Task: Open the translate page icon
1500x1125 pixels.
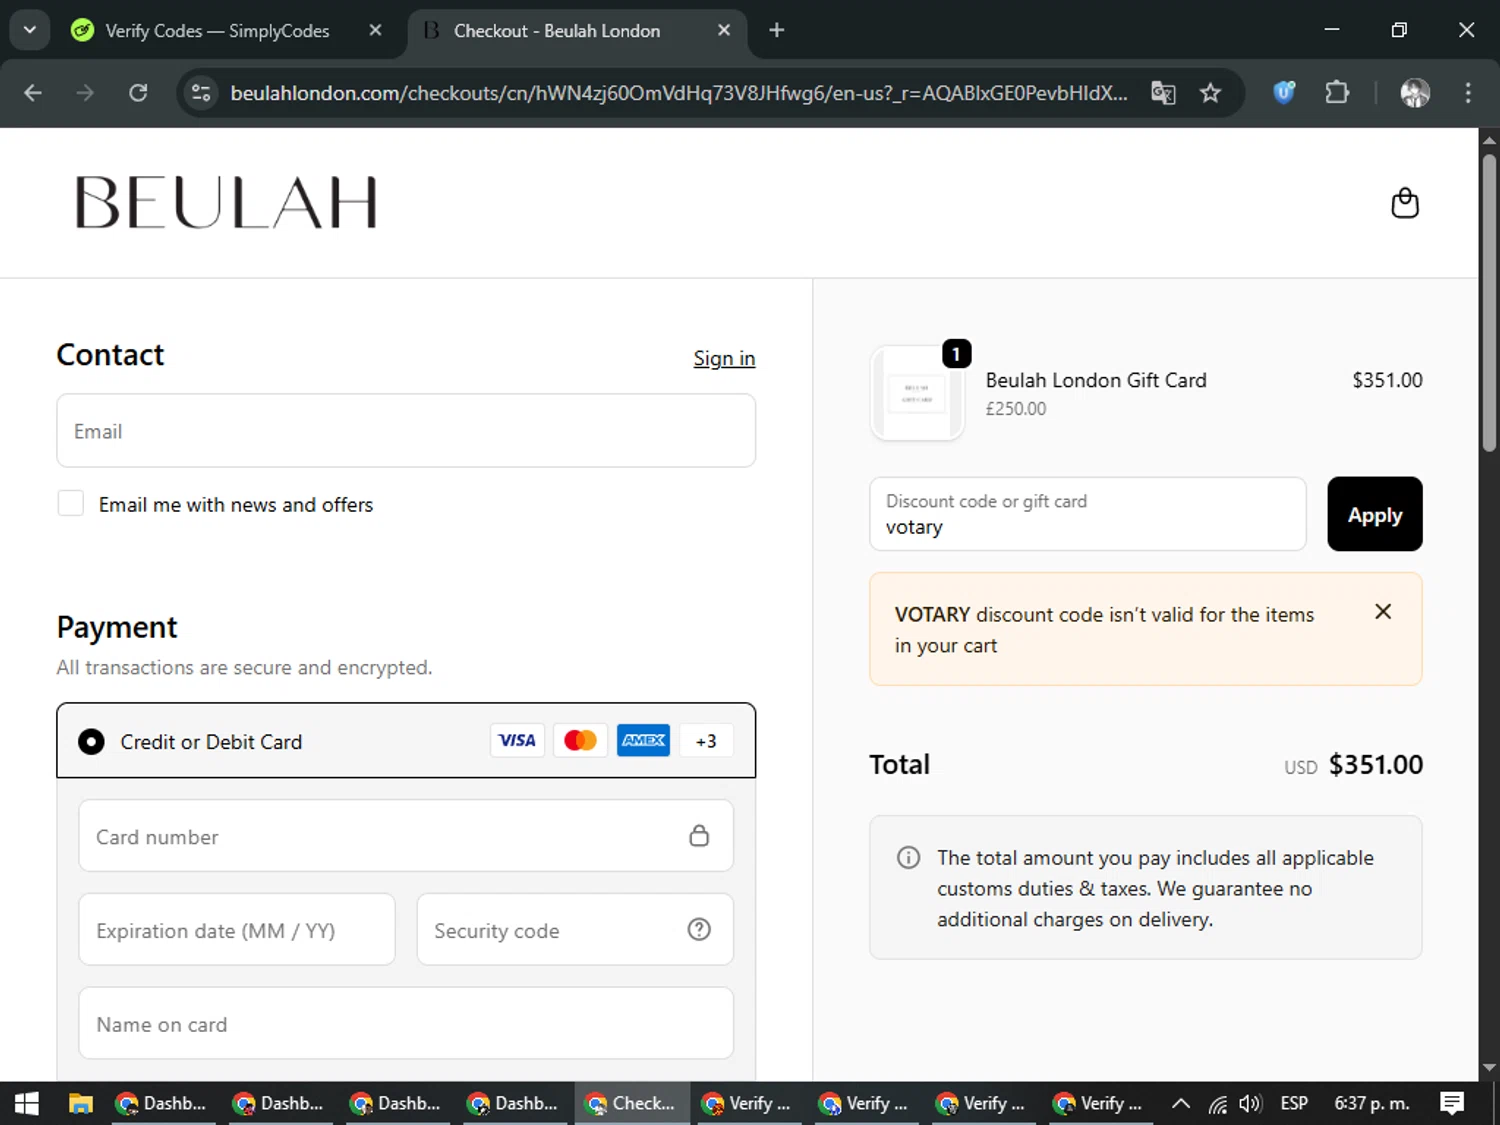Action: pos(1163,93)
